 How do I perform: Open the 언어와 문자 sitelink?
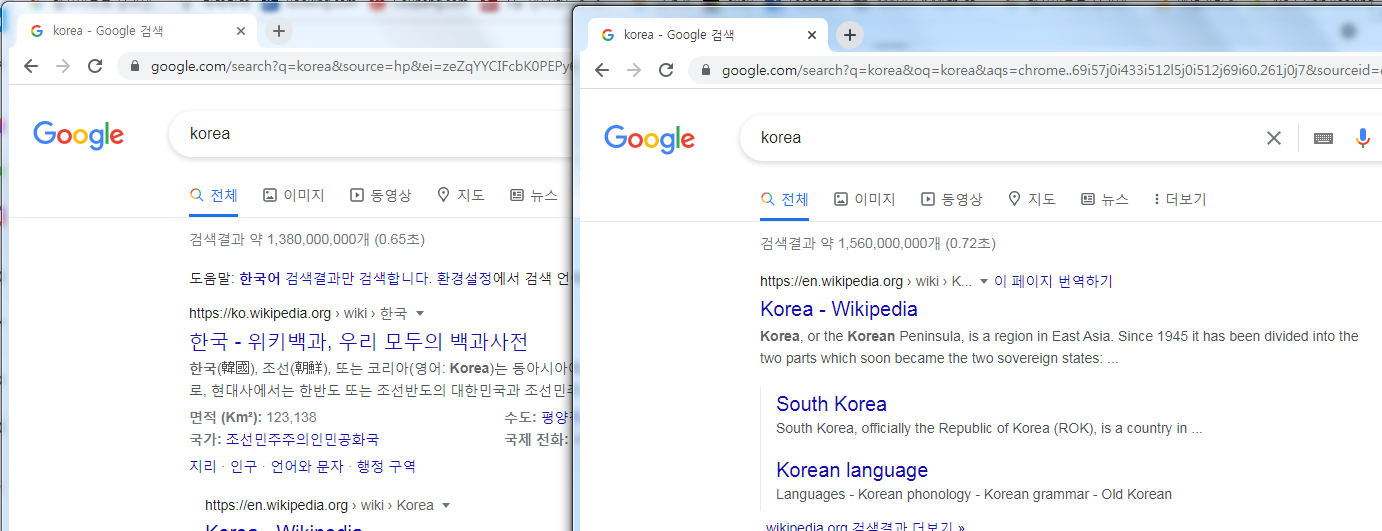[307, 466]
